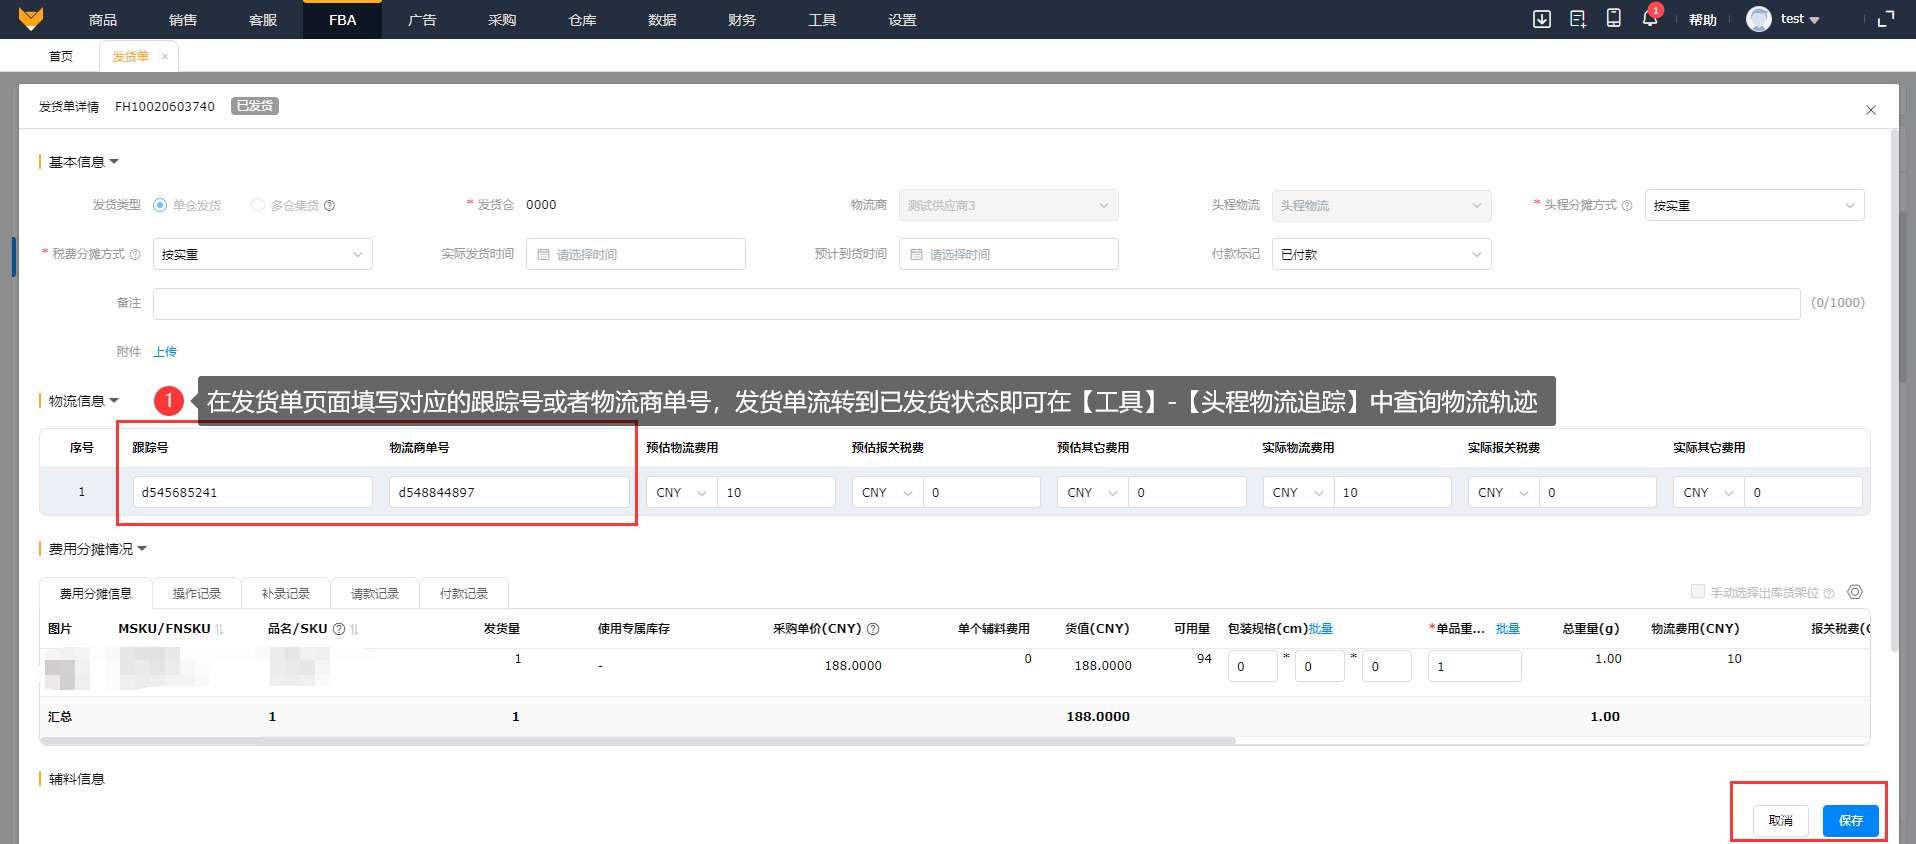The width and height of the screenshot is (1916, 844).
Task: Click the mobile phone icon in header
Action: pyautogui.click(x=1613, y=19)
